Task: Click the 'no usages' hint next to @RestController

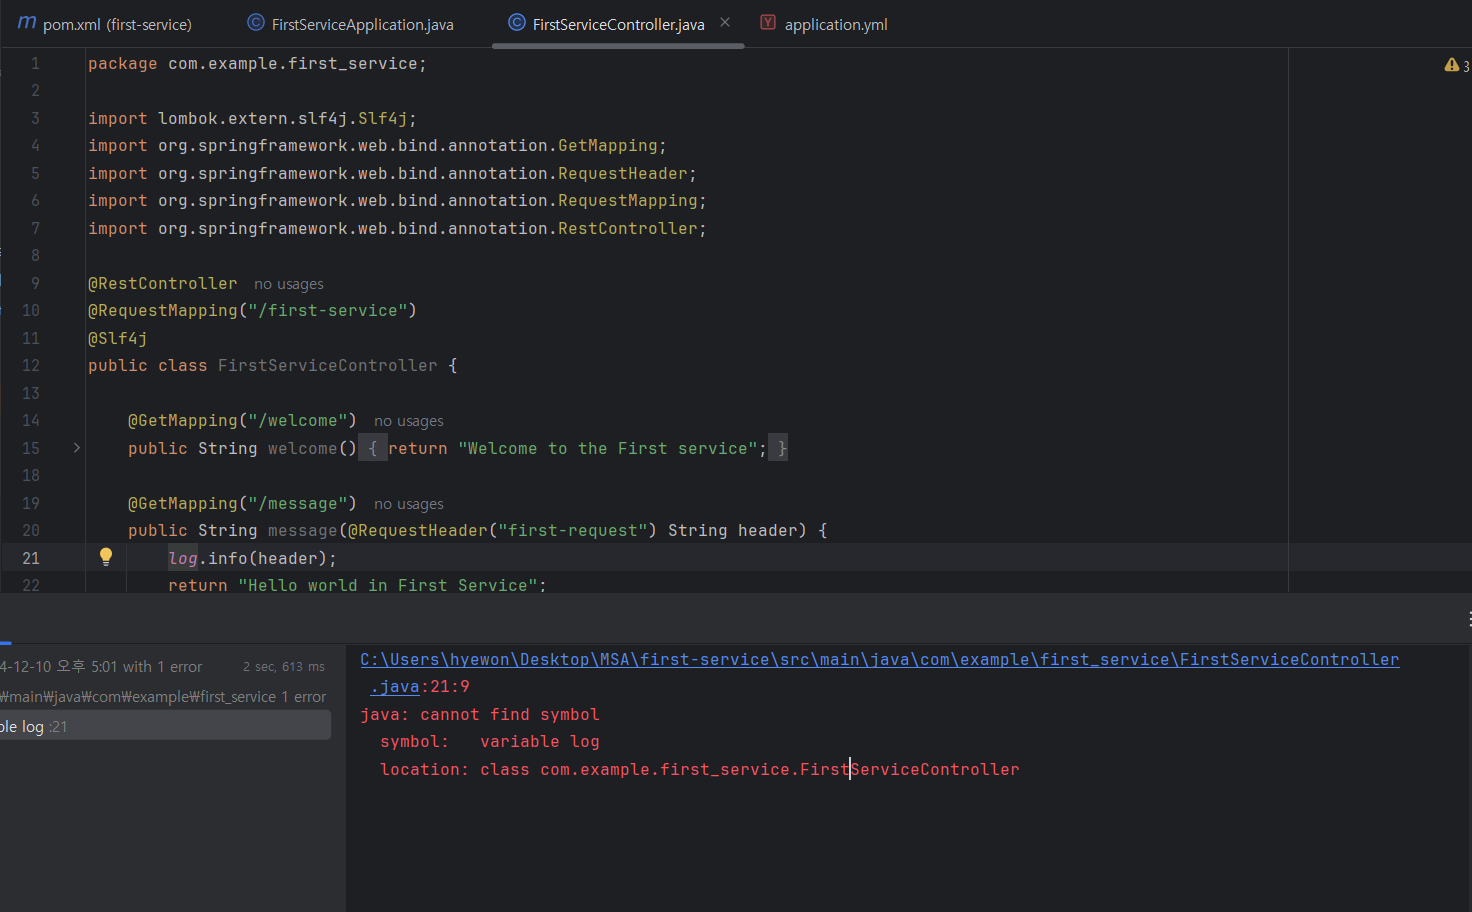Action: [x=289, y=284]
